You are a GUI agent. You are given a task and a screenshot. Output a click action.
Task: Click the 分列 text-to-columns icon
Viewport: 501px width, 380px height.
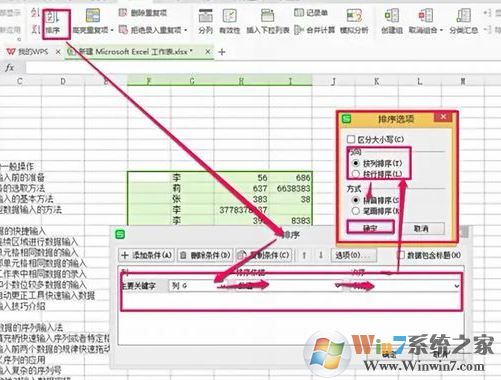coord(205,22)
